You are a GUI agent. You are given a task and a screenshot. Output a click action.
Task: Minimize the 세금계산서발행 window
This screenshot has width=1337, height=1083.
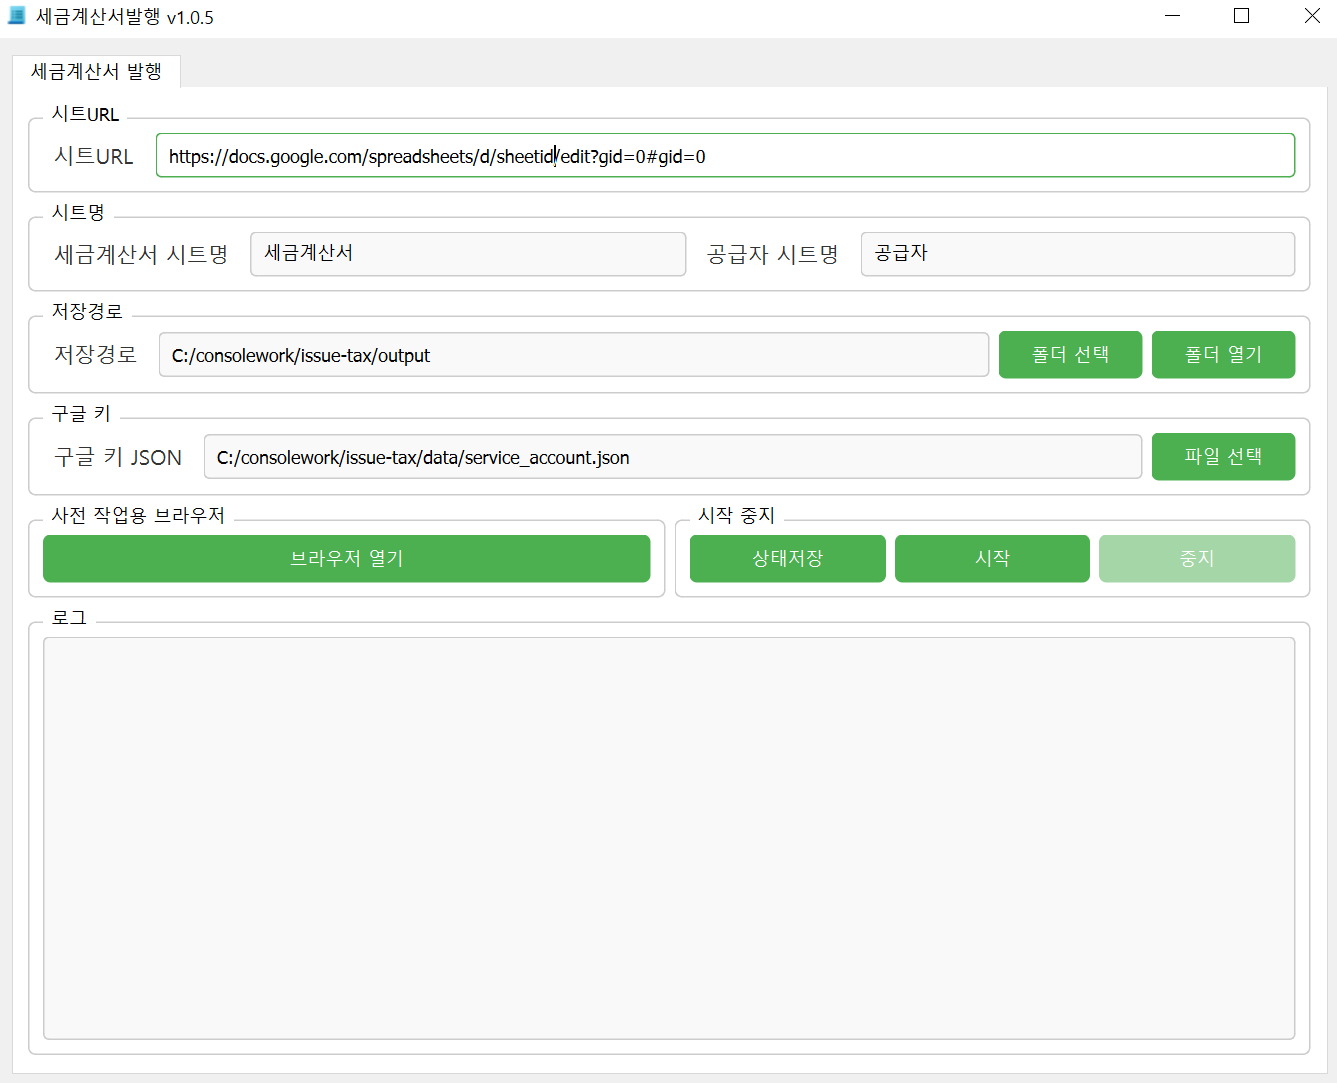[x=1173, y=16]
